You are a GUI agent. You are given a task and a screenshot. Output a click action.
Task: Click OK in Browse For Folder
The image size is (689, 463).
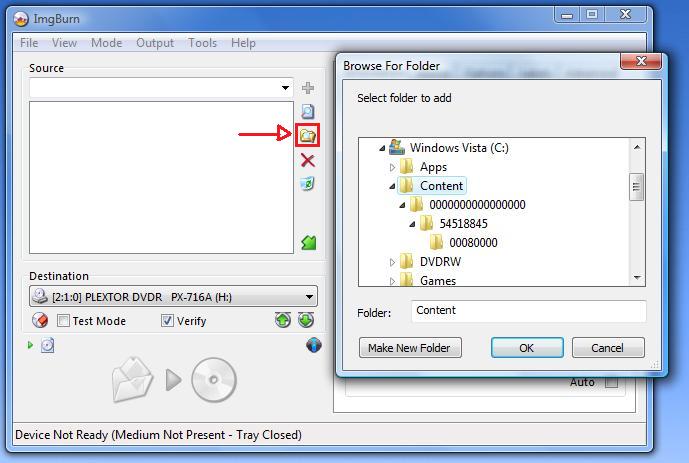pyautogui.click(x=527, y=347)
